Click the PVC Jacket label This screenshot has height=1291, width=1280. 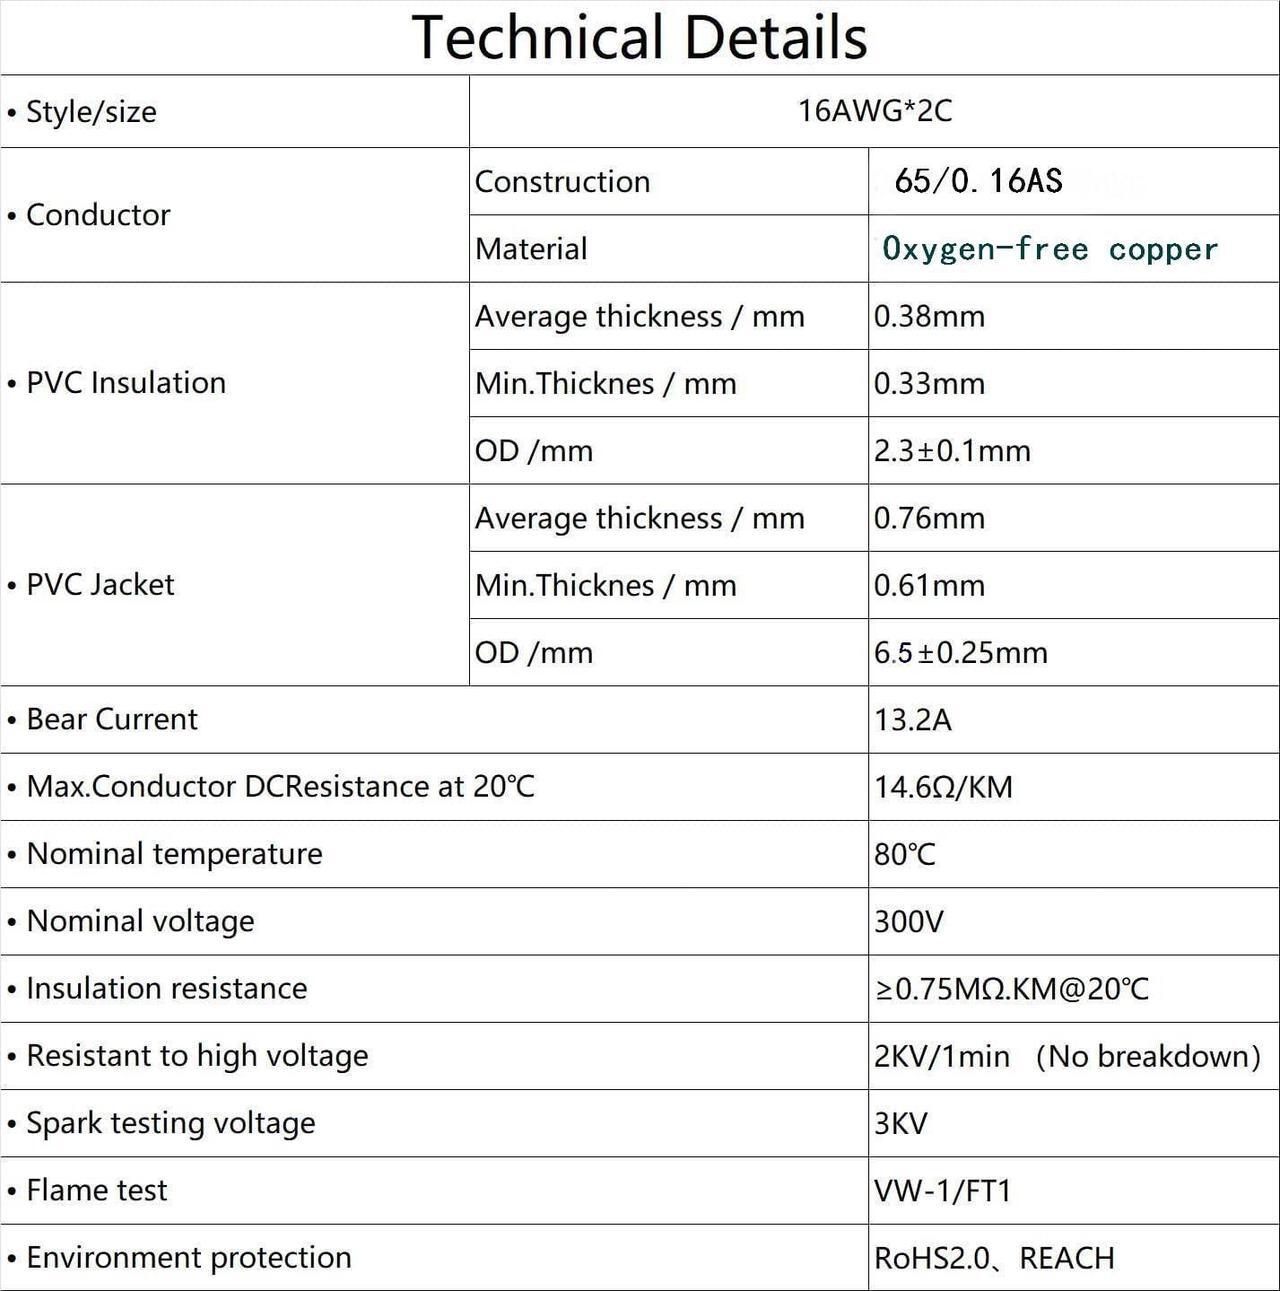[100, 584]
